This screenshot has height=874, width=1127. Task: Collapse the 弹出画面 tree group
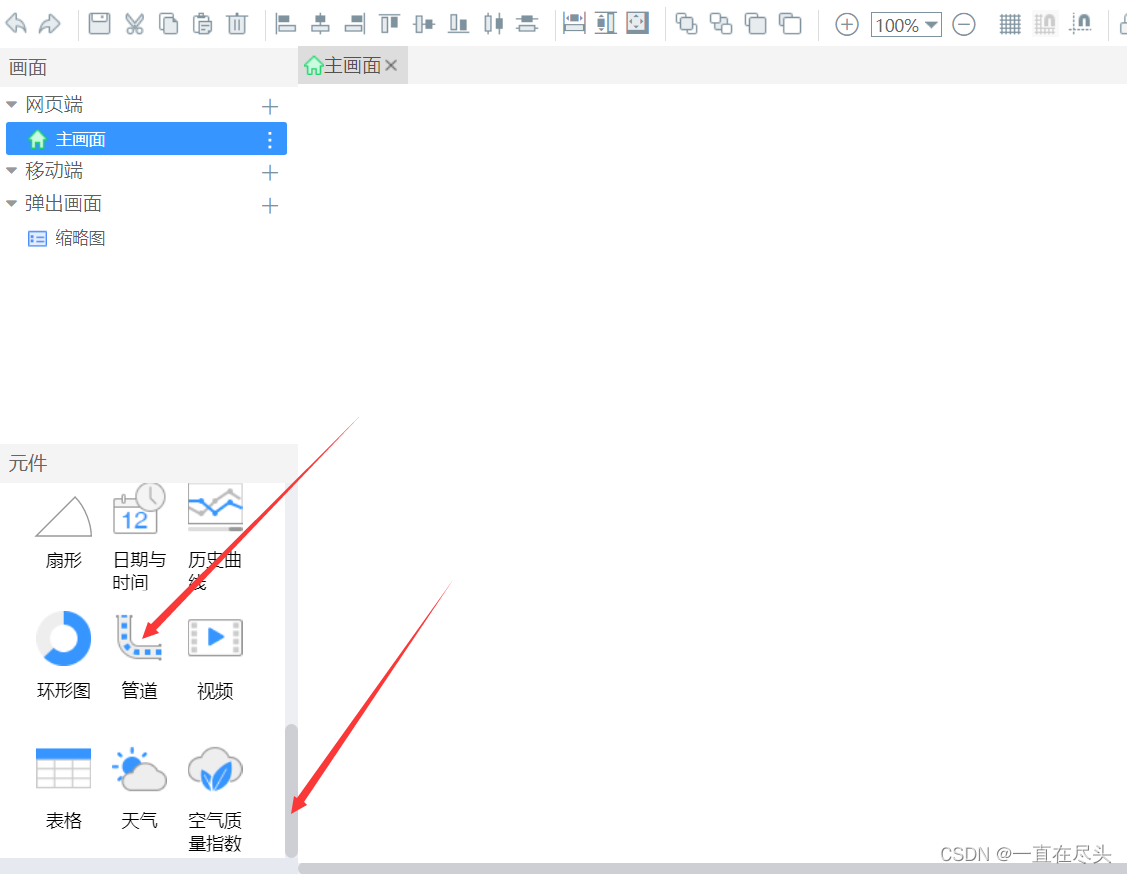[12, 204]
